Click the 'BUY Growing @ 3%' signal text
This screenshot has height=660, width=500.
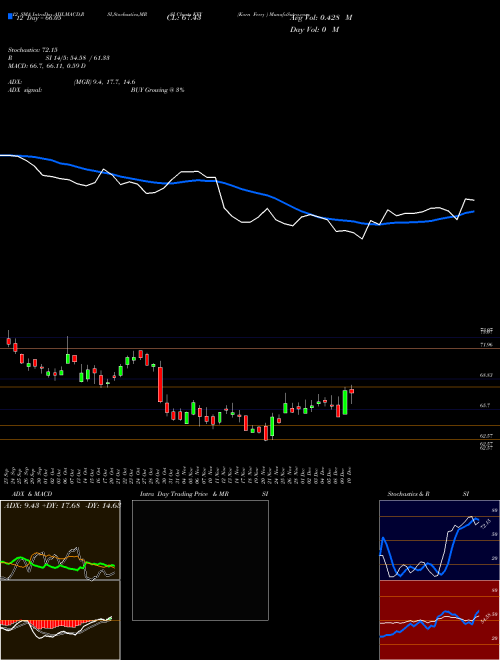pyautogui.click(x=157, y=90)
